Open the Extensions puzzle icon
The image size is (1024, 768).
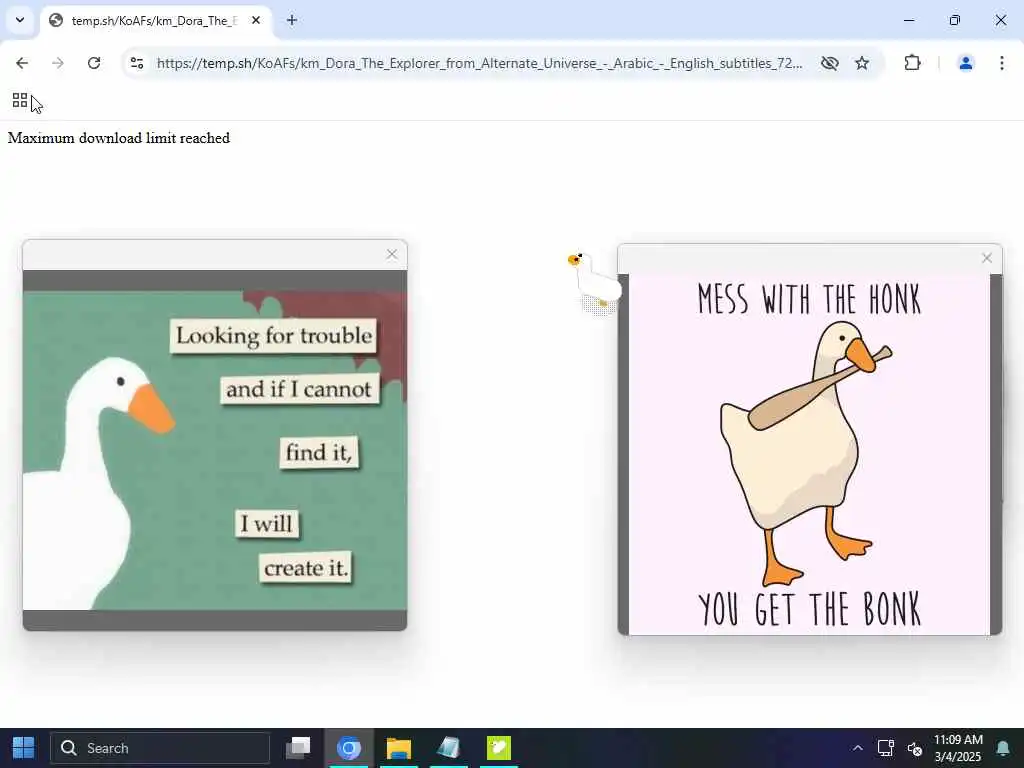point(912,63)
